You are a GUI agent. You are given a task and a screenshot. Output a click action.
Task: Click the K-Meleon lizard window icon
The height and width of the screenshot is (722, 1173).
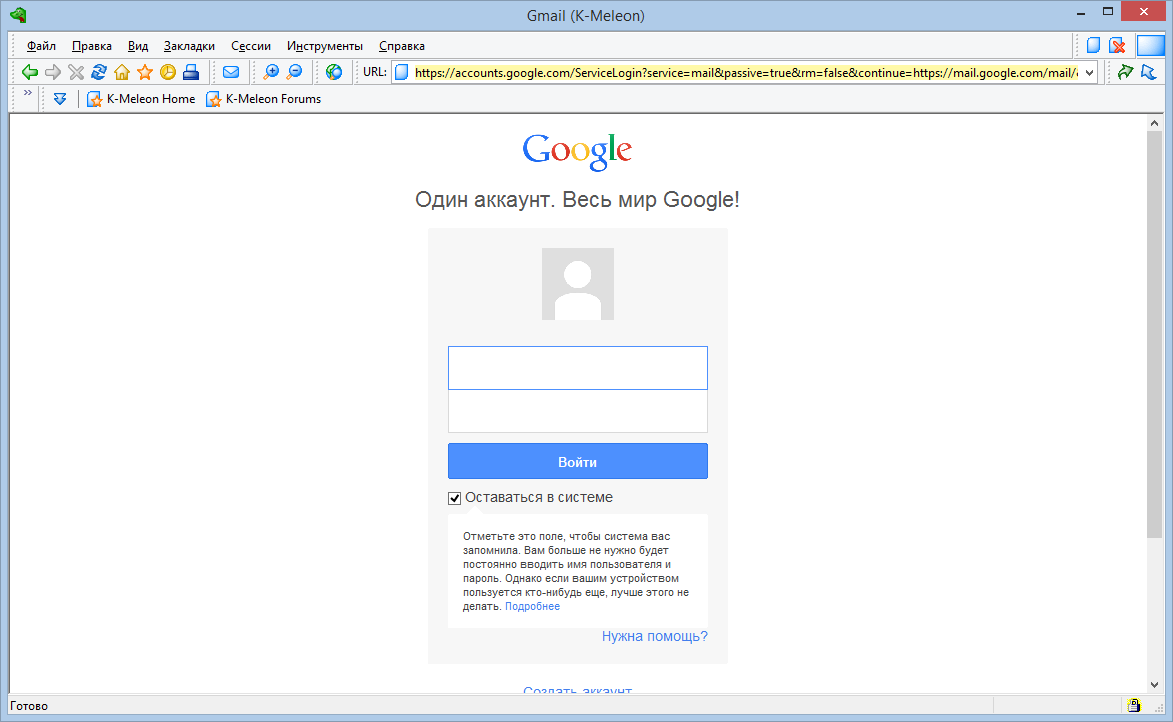[19, 14]
